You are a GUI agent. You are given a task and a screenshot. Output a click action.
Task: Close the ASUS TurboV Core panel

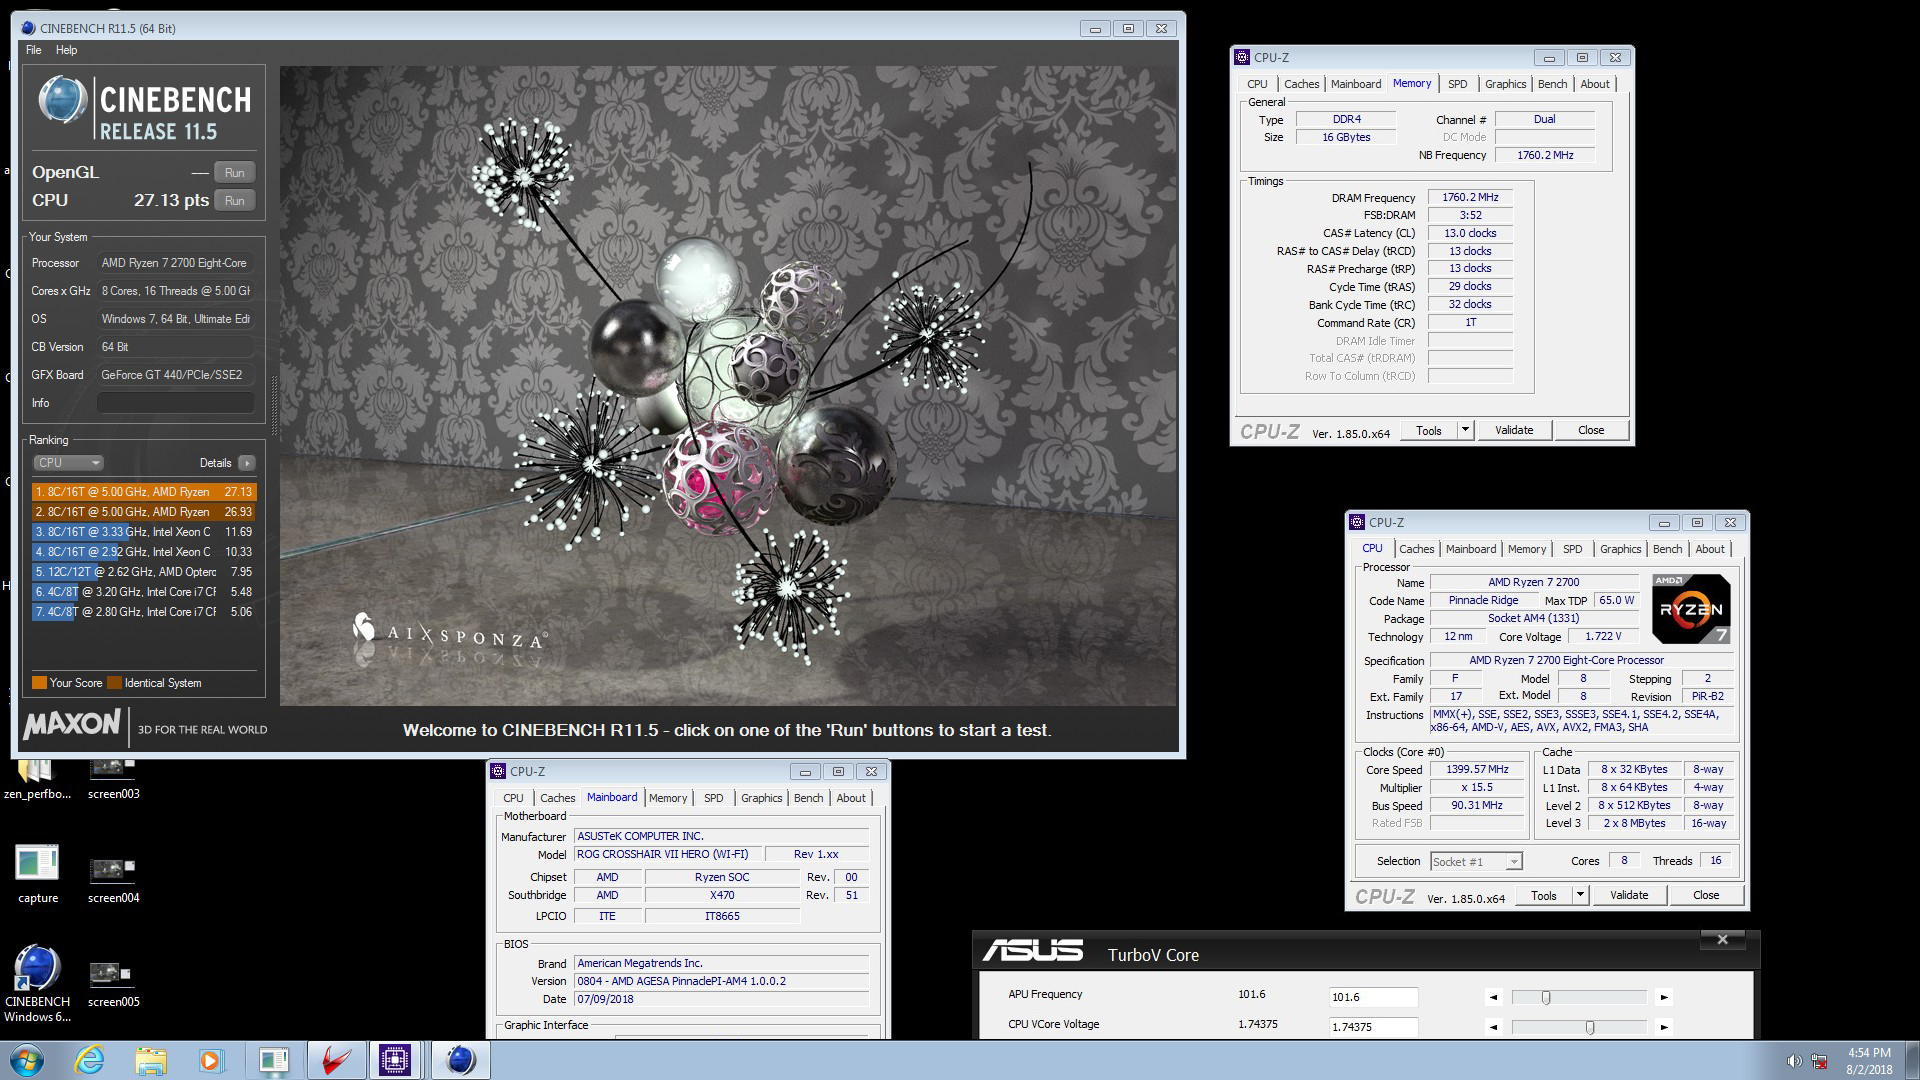pyautogui.click(x=1722, y=940)
